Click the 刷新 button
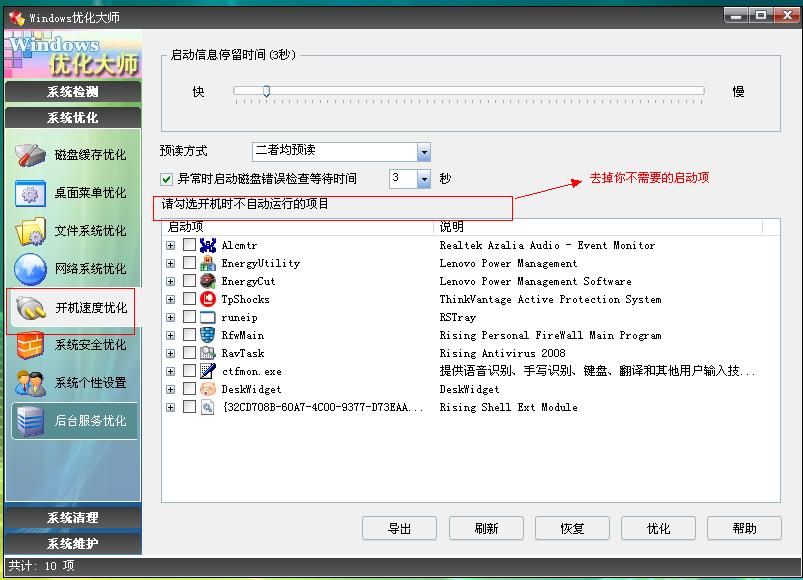This screenshot has height=580, width=803. 486,528
